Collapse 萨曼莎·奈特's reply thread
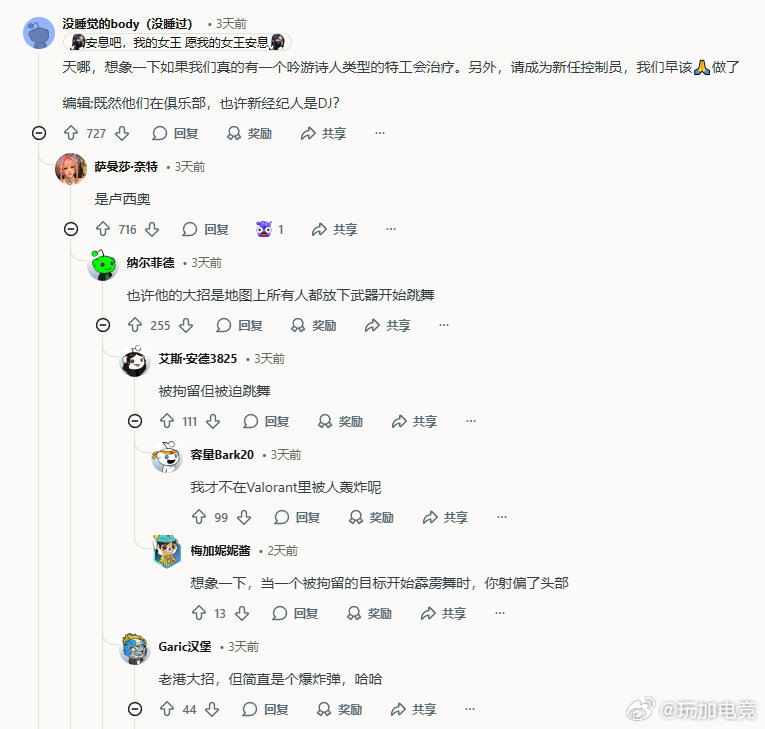The height and width of the screenshot is (729, 765). (71, 229)
